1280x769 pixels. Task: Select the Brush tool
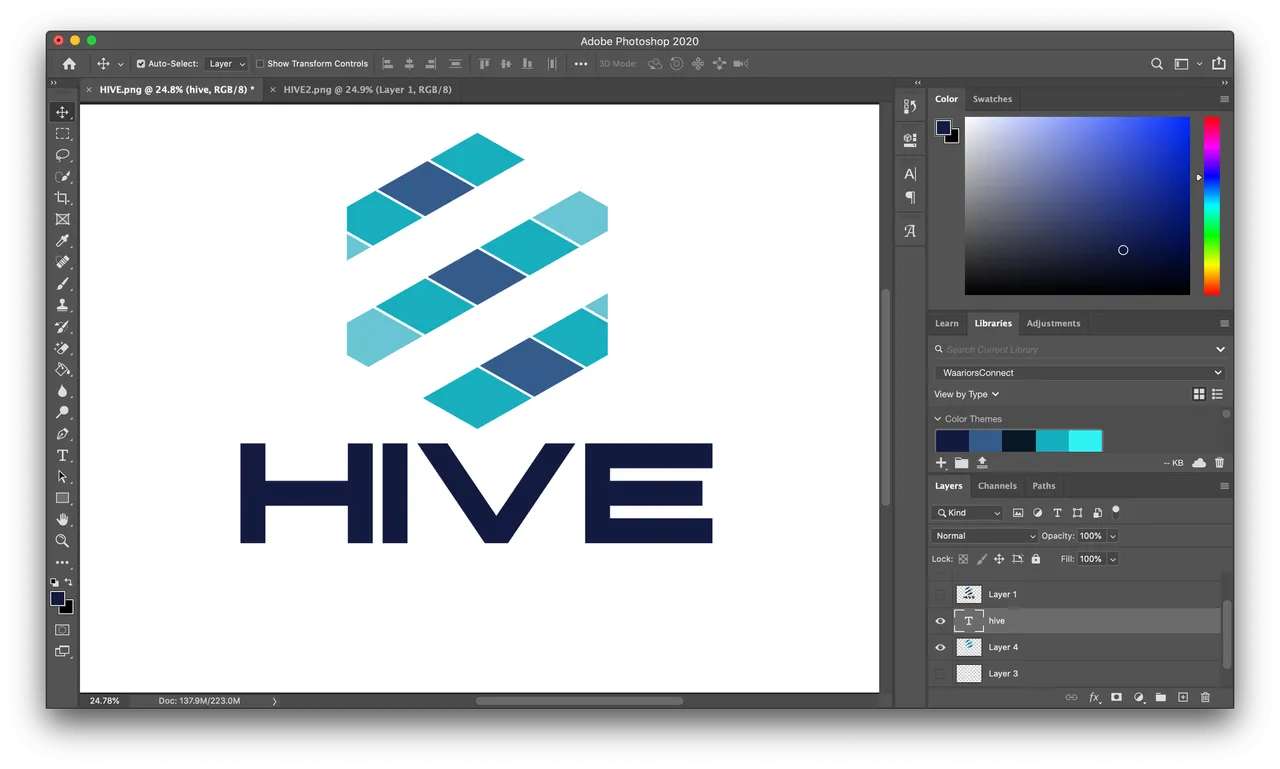[62, 284]
